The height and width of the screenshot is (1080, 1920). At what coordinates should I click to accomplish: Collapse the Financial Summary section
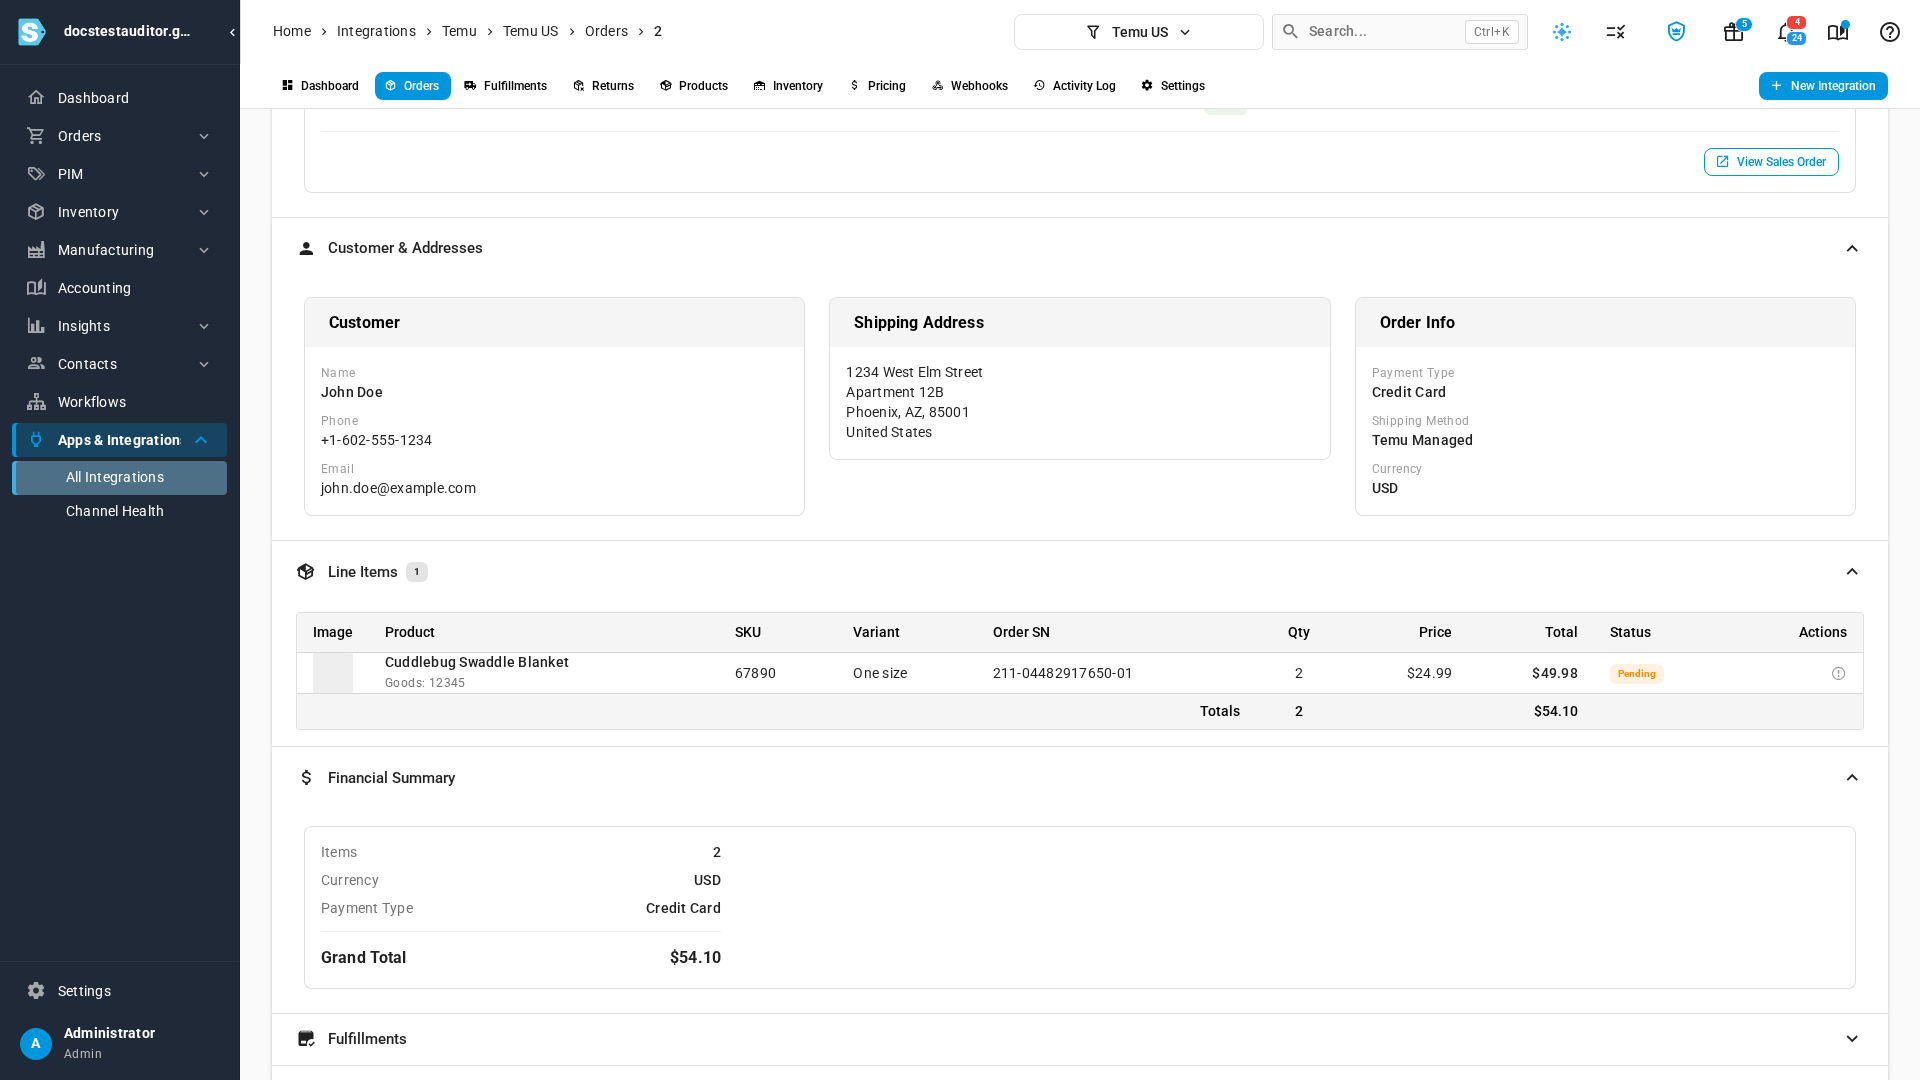pos(1852,778)
